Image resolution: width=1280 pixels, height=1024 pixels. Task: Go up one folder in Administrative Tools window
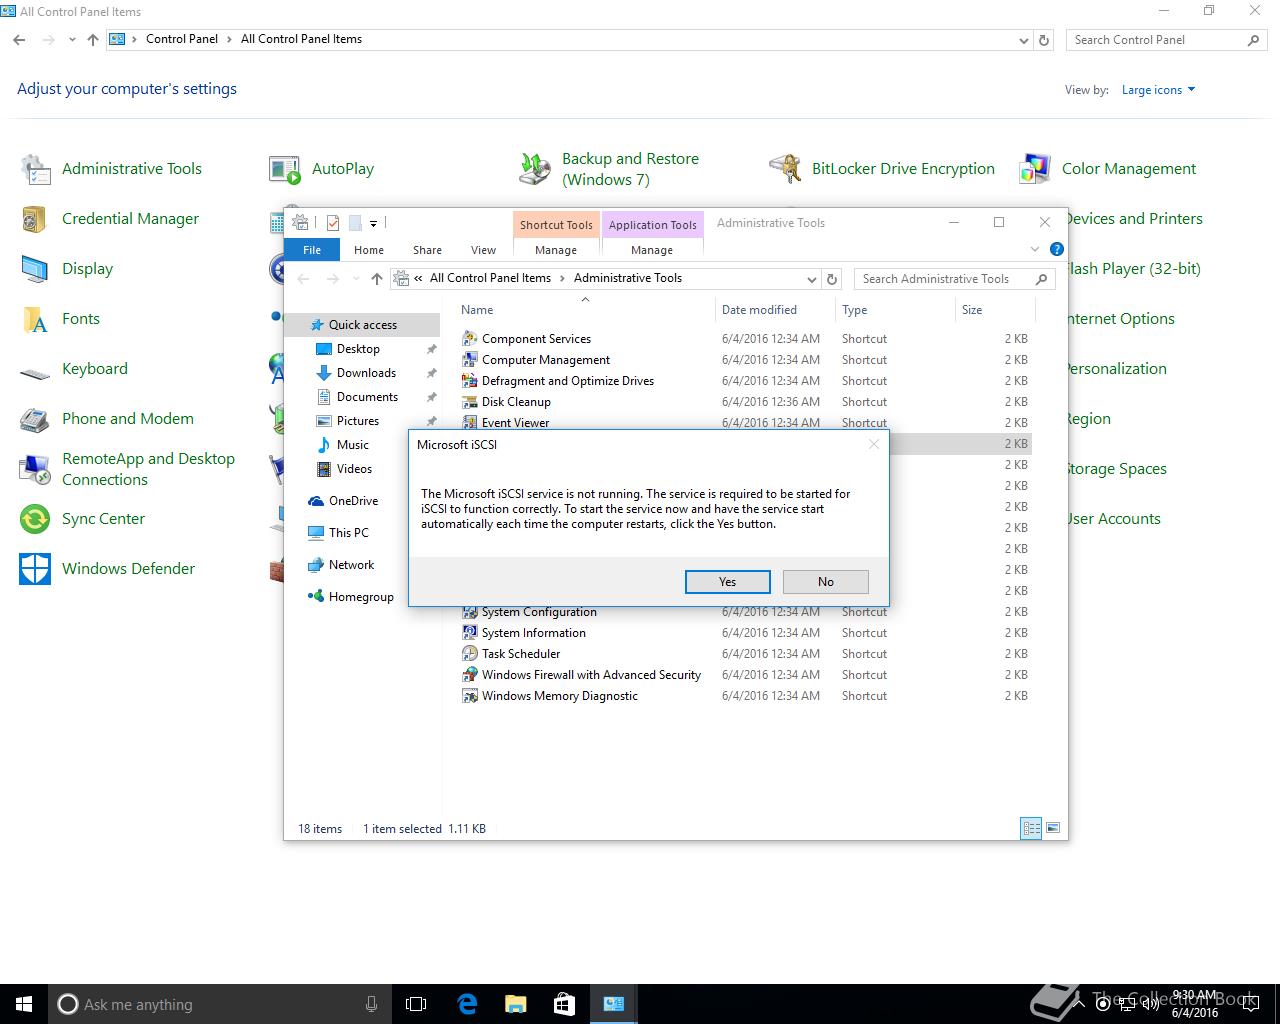coord(376,279)
